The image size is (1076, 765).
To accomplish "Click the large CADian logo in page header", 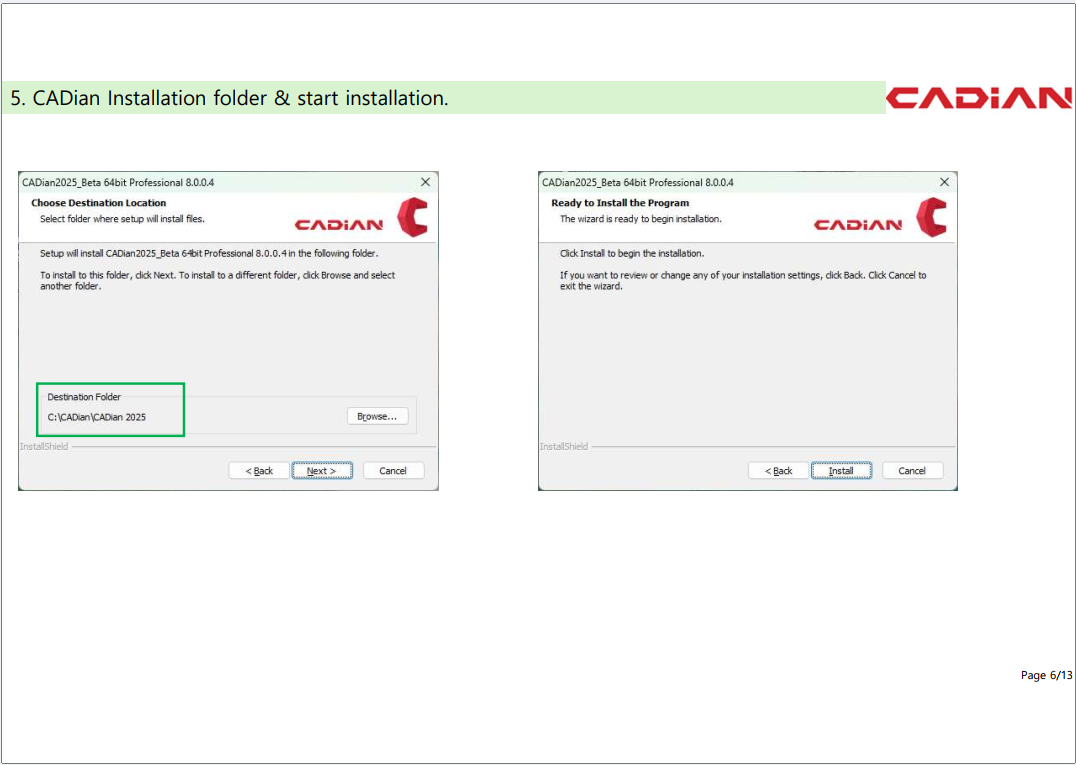I will pos(979,98).
